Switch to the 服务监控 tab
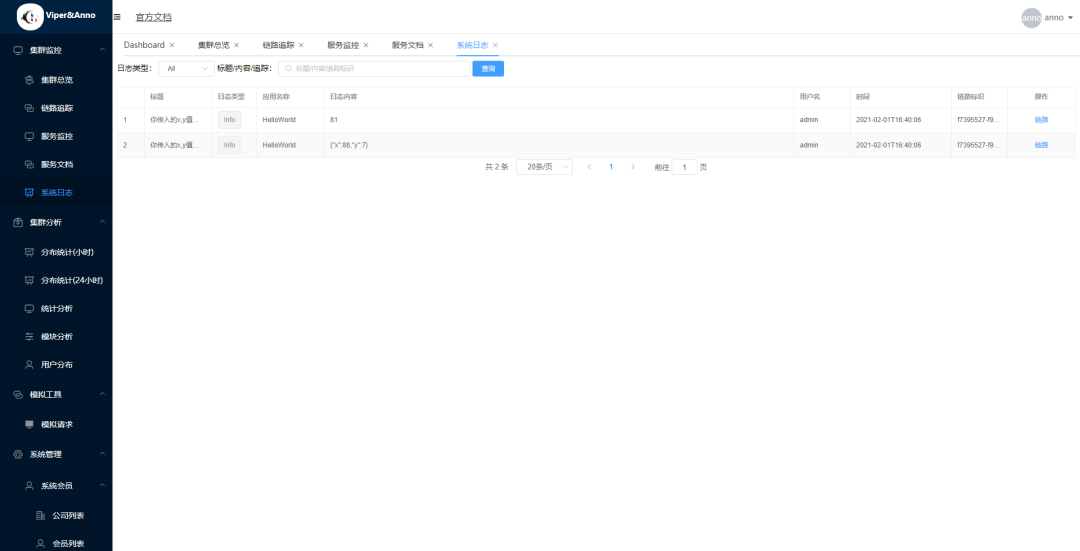This screenshot has width=1080, height=551. click(343, 45)
